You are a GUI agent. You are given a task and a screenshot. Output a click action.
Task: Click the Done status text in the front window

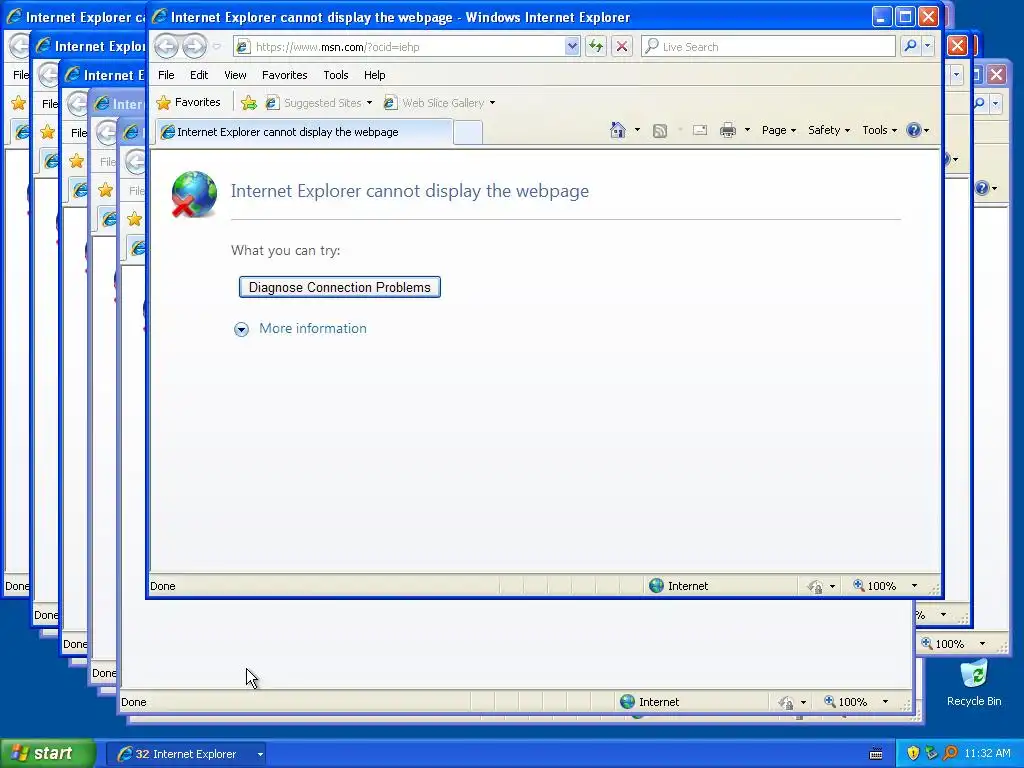point(163,586)
